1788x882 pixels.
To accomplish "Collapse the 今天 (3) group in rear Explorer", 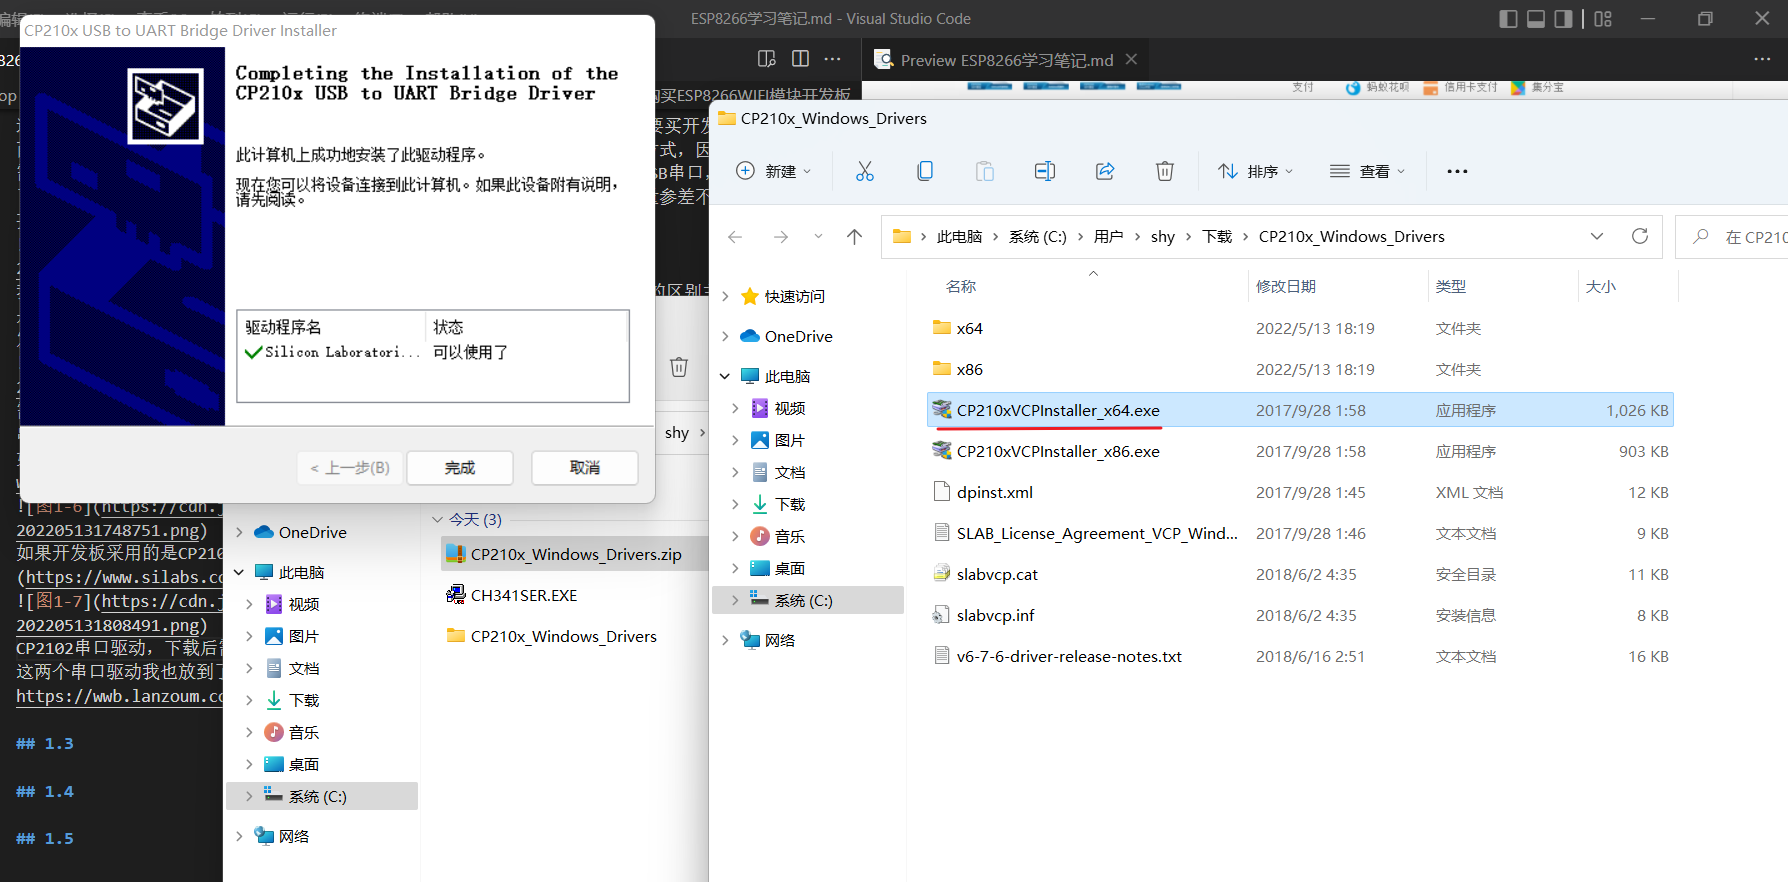I will [x=437, y=519].
